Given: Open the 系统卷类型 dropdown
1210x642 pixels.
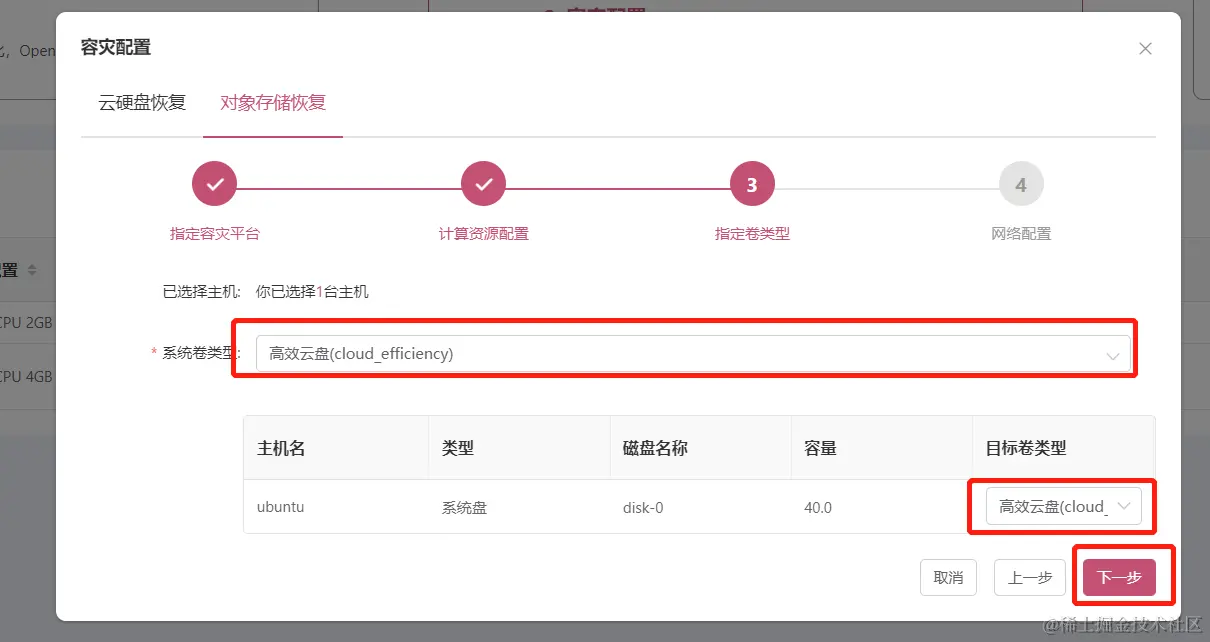Looking at the screenshot, I should pyautogui.click(x=693, y=353).
